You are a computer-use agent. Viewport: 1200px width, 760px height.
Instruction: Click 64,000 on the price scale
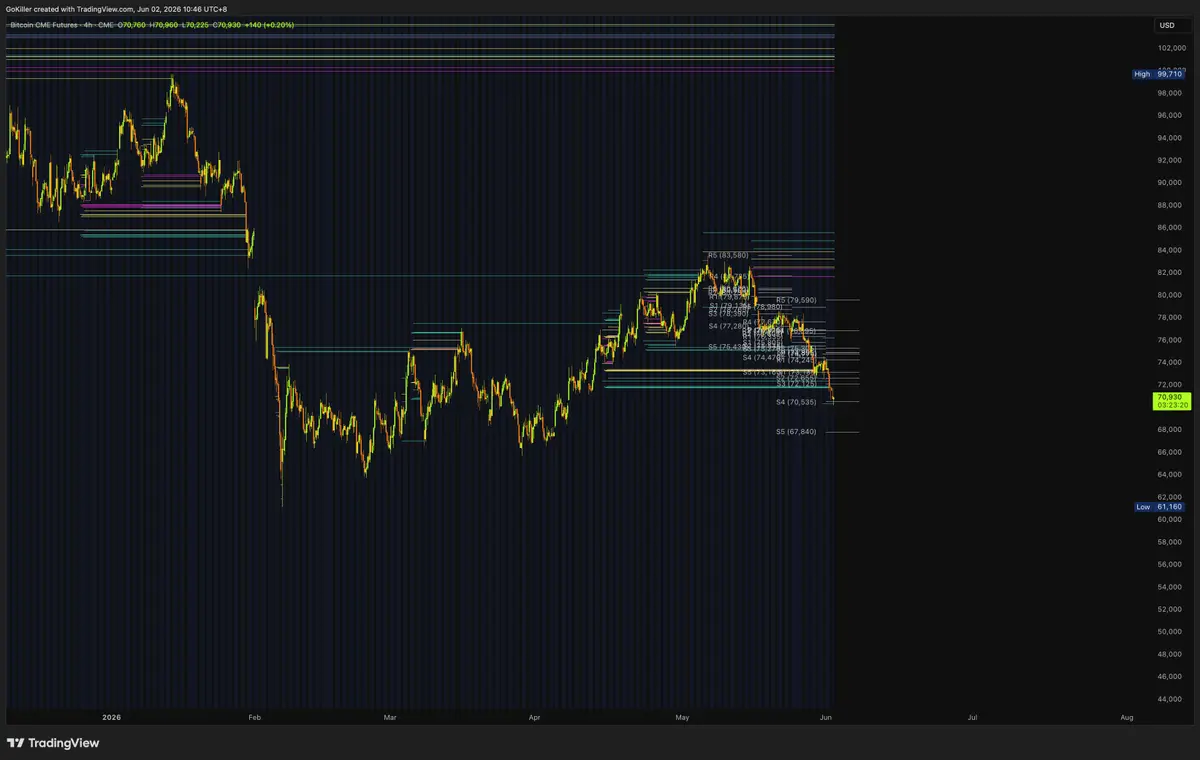coord(1169,474)
